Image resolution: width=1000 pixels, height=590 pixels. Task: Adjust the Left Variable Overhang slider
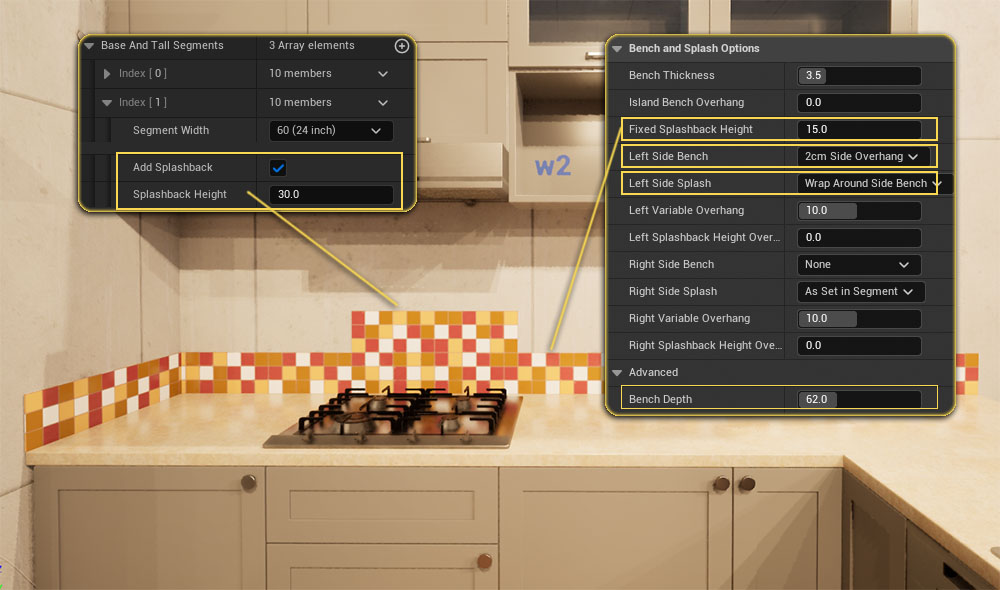[x=858, y=211]
